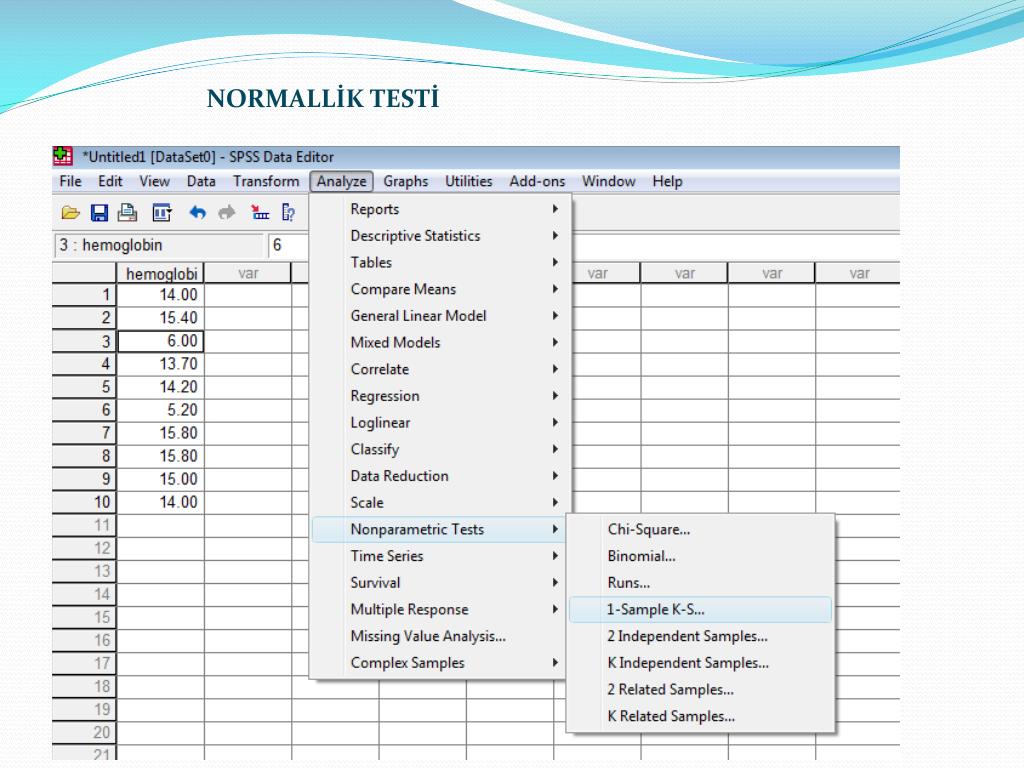Viewport: 1024px width, 768px height.
Task: Choose Binomial test option
Action: (x=701, y=556)
